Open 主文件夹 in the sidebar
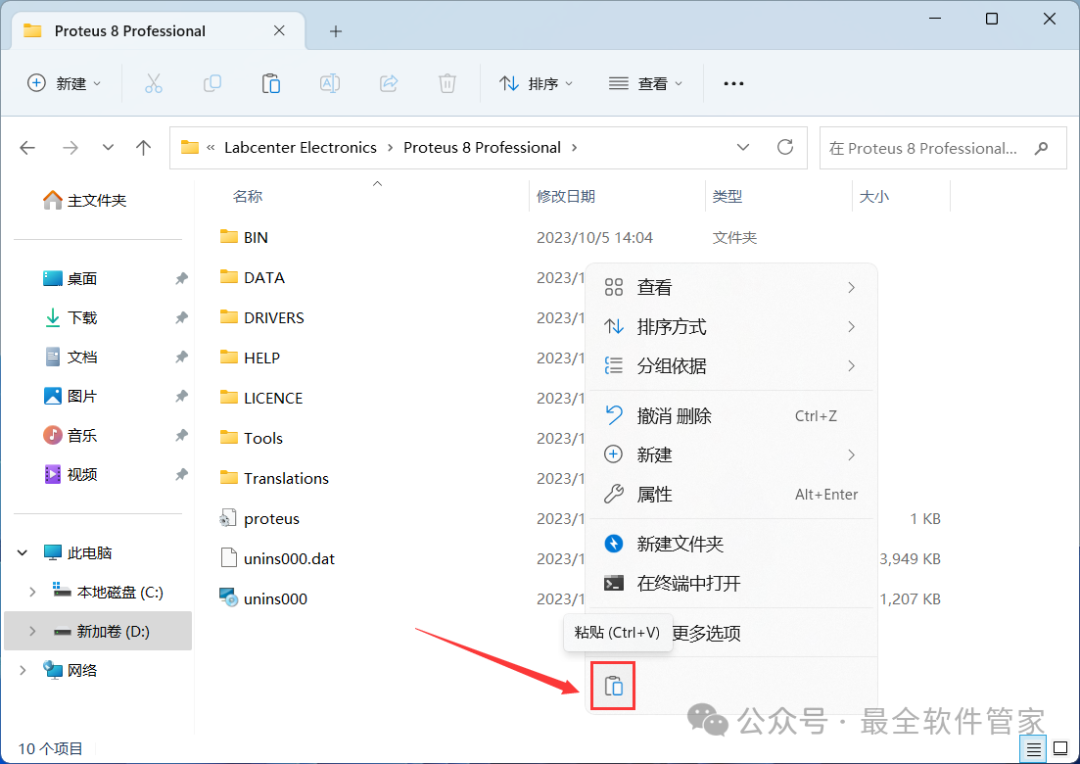 click(85, 200)
